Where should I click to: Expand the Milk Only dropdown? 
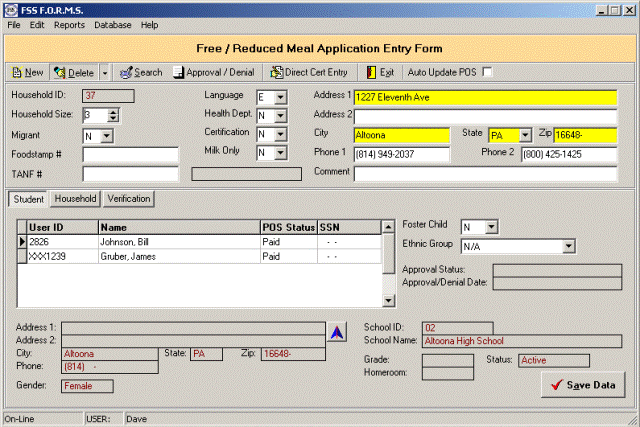coord(280,153)
